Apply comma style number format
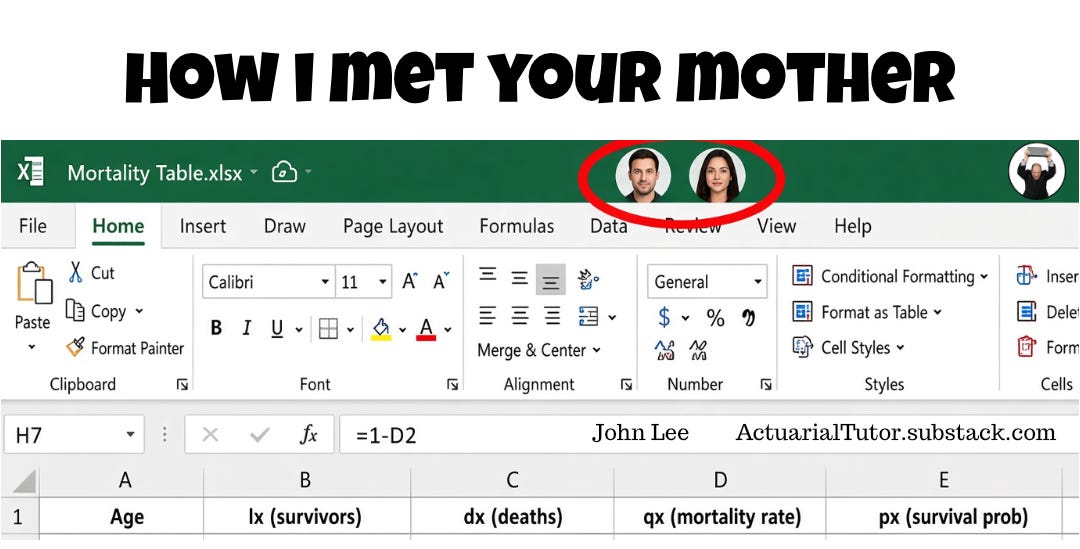The image size is (1080, 549). point(749,318)
